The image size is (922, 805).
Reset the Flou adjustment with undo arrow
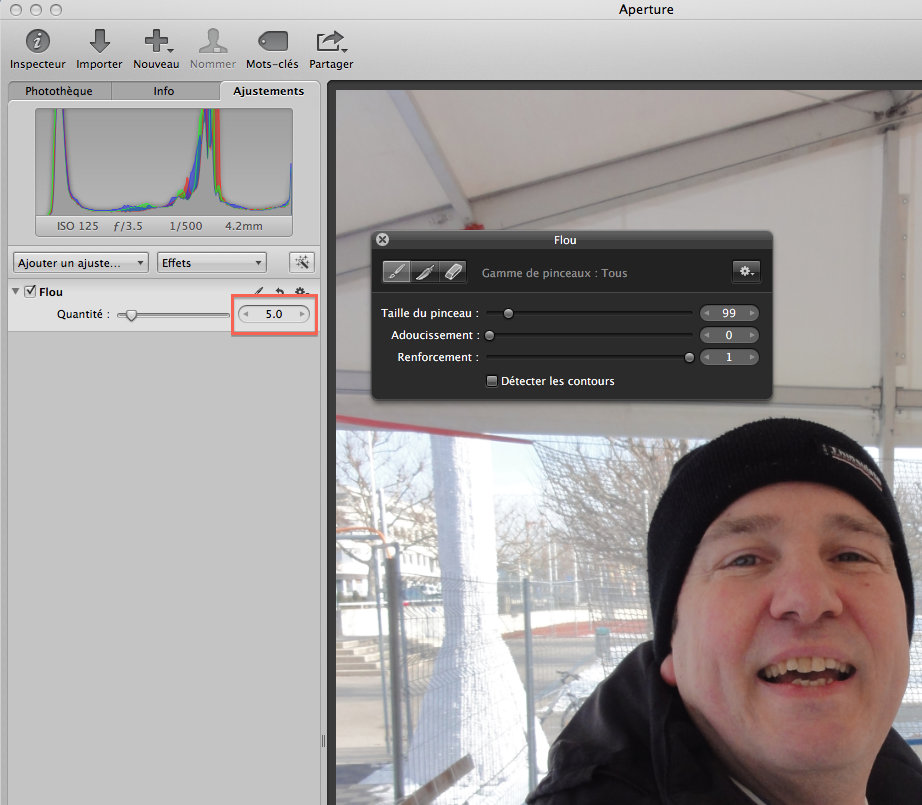tap(279, 292)
